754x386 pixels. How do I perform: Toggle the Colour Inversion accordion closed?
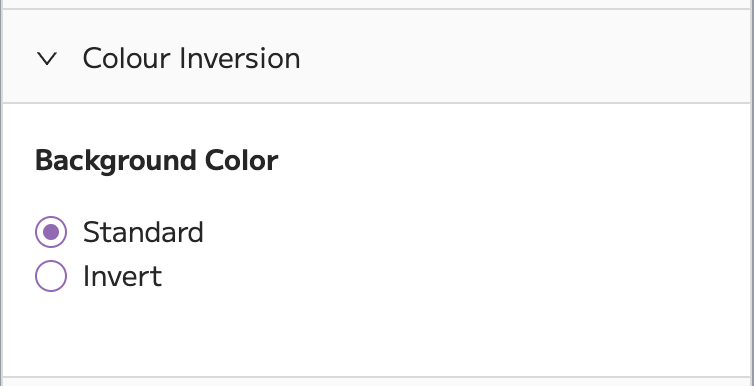(x=47, y=59)
